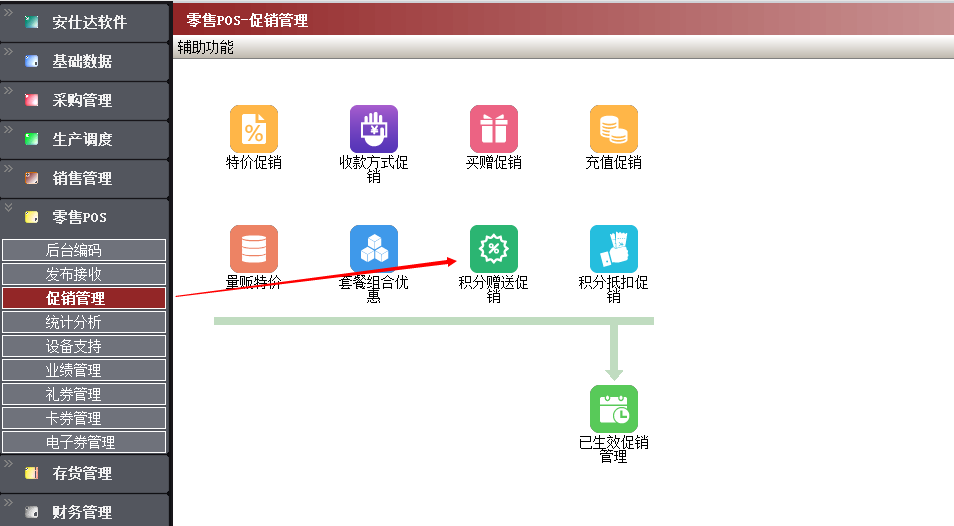Expand the 基础数据 section chevron
The width and height of the screenshot is (954, 526).
tap(8, 51)
